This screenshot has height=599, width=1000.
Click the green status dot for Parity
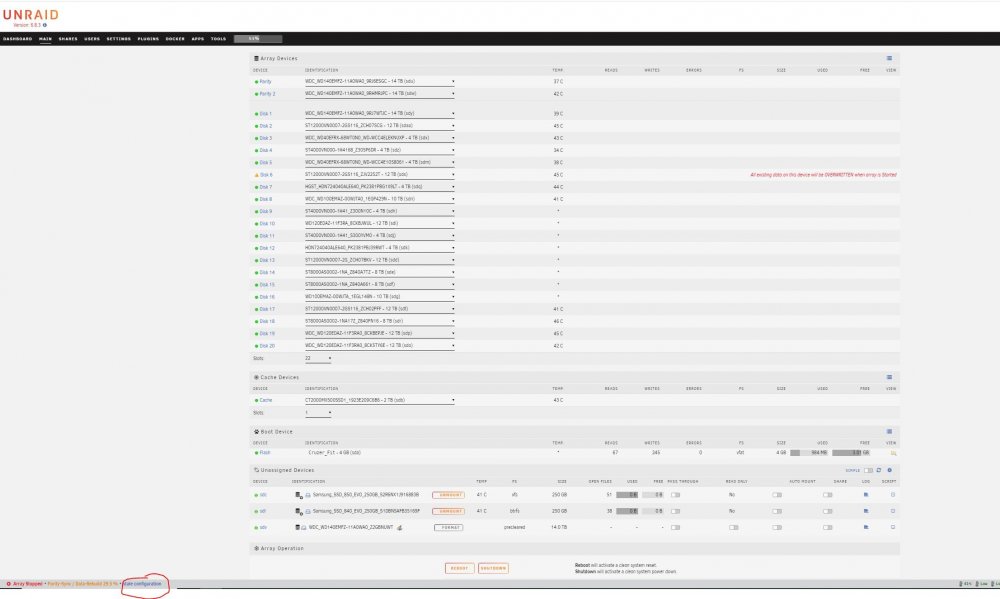point(256,82)
